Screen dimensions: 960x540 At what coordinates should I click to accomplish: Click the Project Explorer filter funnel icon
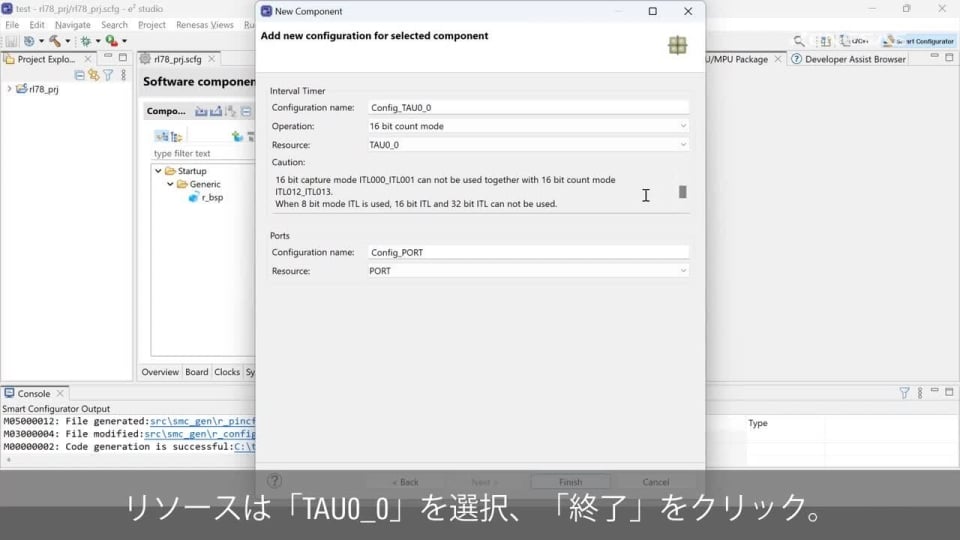(108, 75)
